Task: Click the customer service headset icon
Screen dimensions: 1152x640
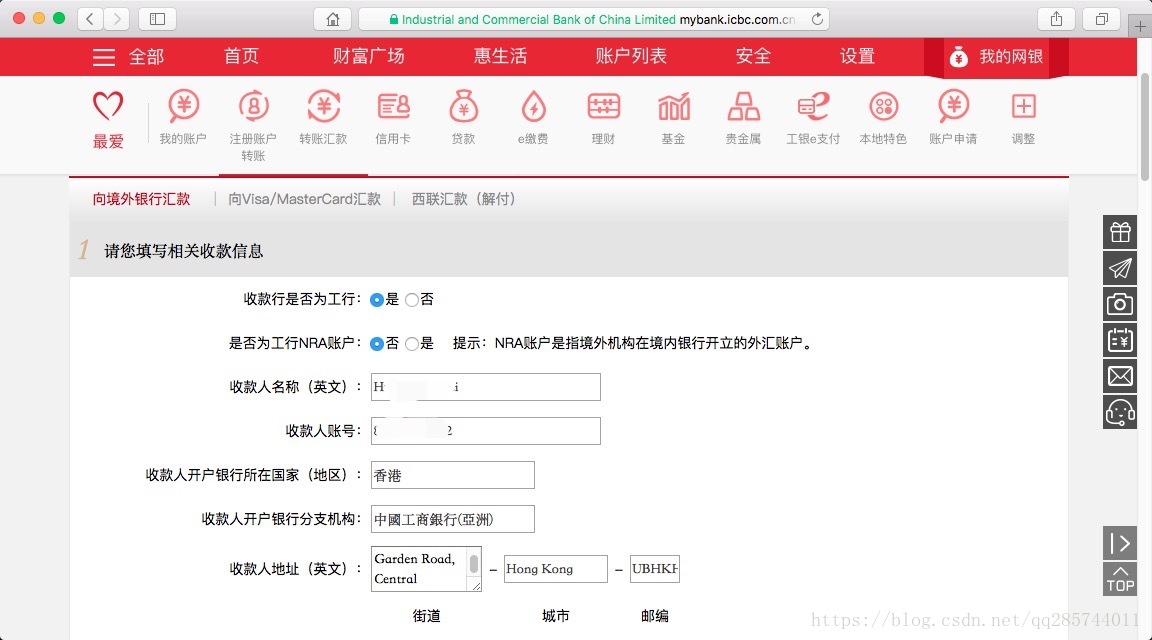Action: [x=1120, y=412]
